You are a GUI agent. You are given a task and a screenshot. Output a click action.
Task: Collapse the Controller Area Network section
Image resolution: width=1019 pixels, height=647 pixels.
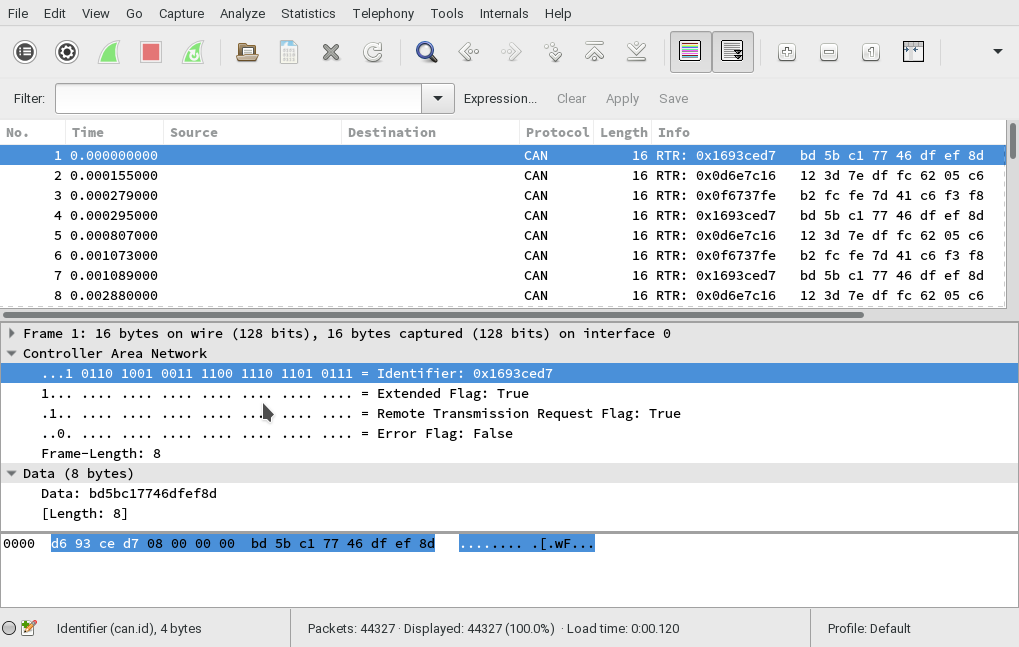tap(11, 353)
